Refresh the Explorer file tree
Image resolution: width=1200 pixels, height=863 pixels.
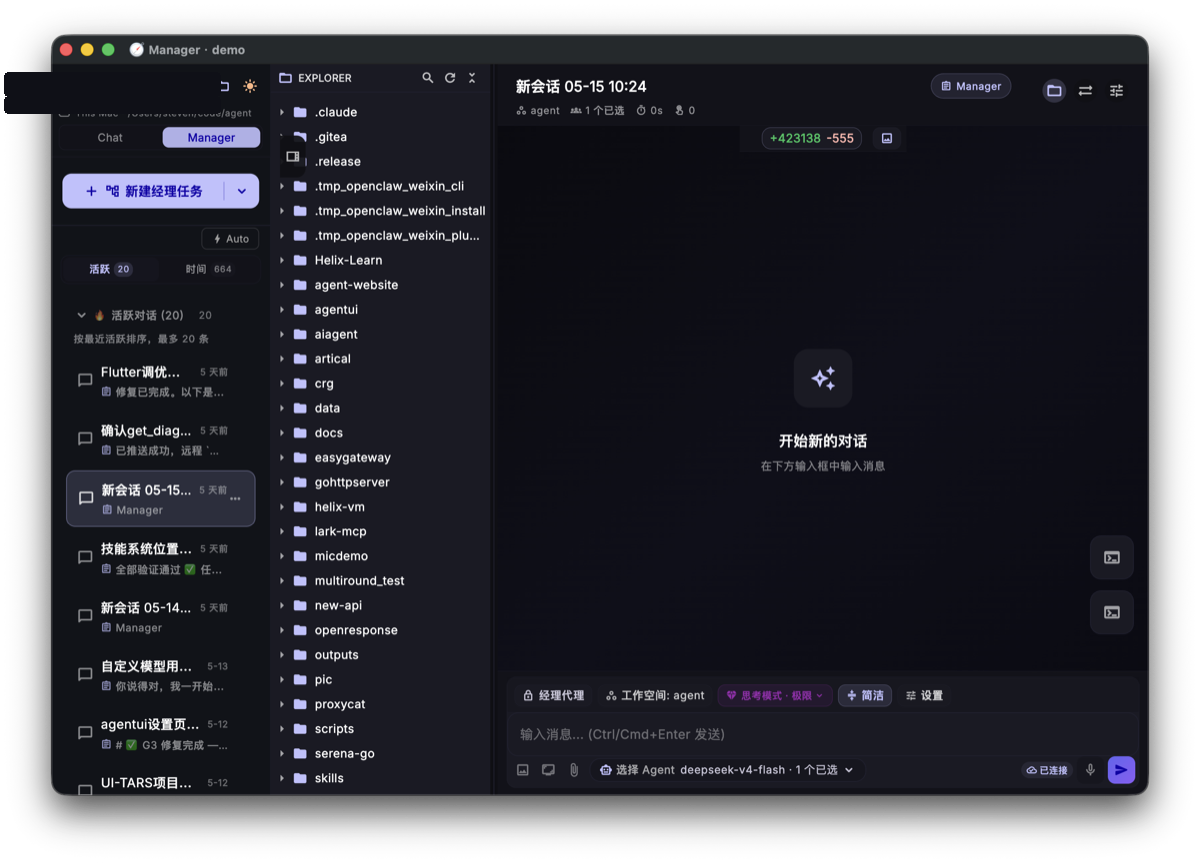pos(450,78)
